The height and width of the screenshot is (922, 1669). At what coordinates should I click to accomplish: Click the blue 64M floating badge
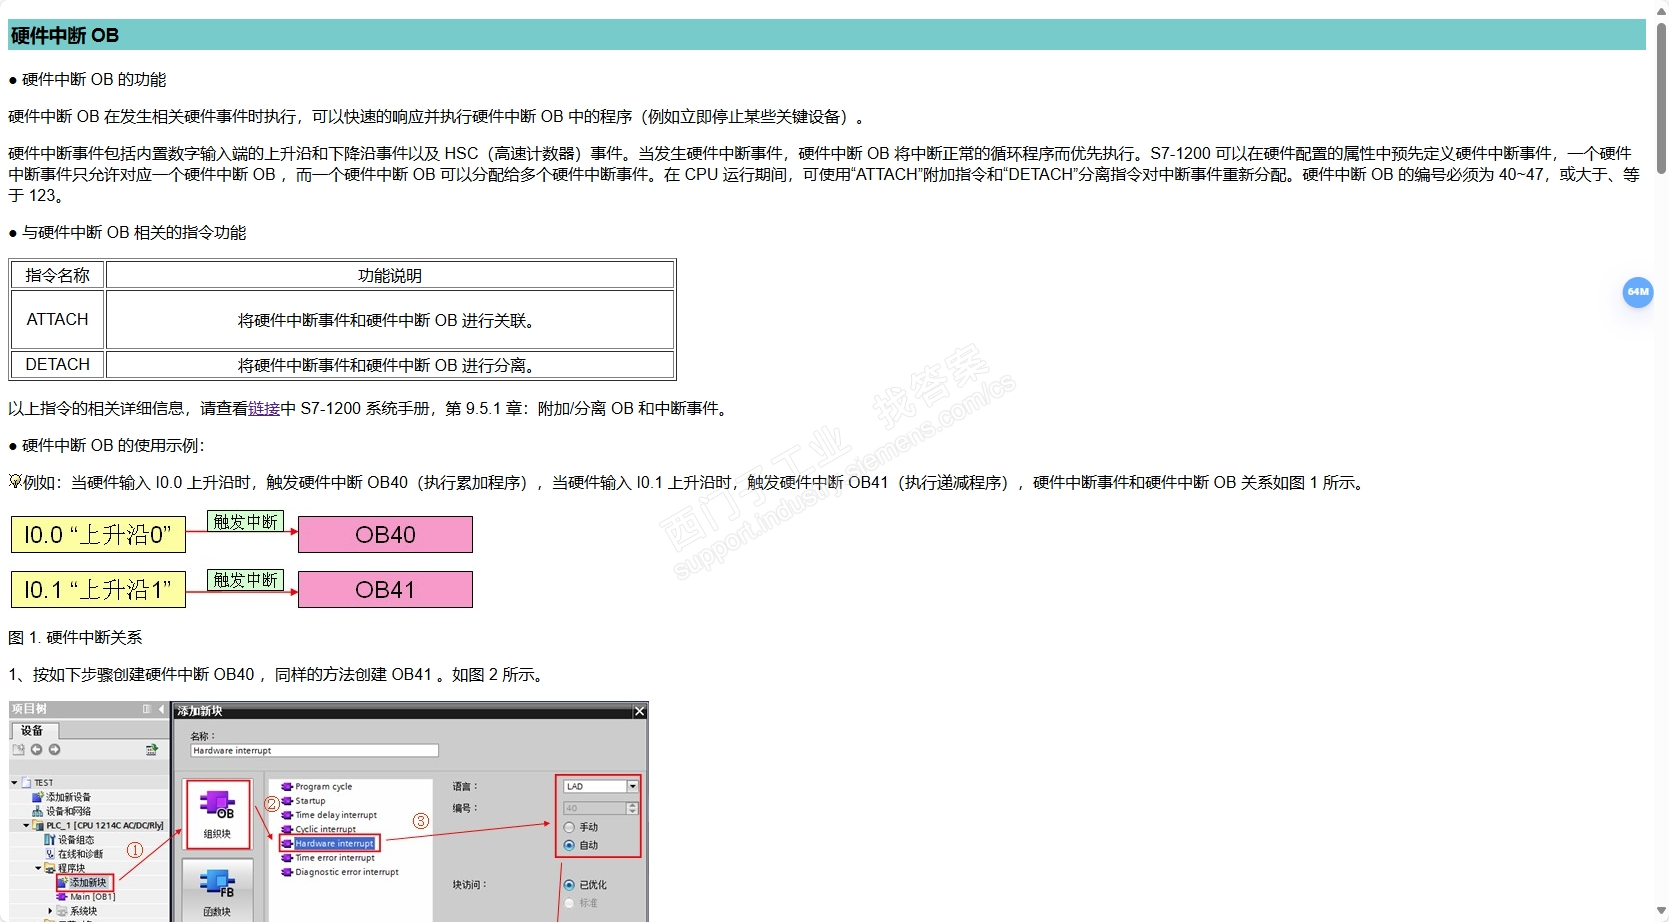pyautogui.click(x=1638, y=292)
